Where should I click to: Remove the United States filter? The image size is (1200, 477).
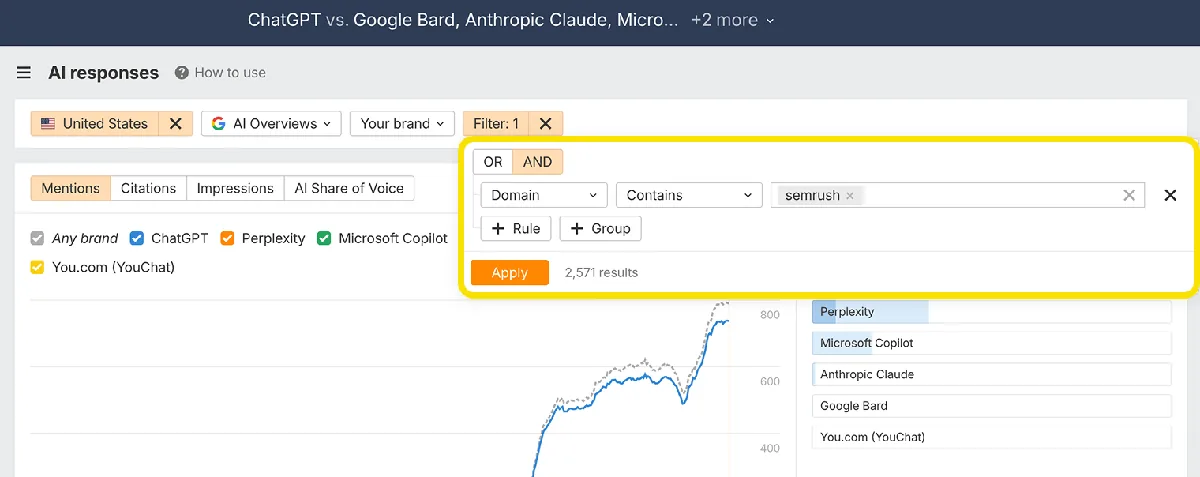pyautogui.click(x=175, y=124)
